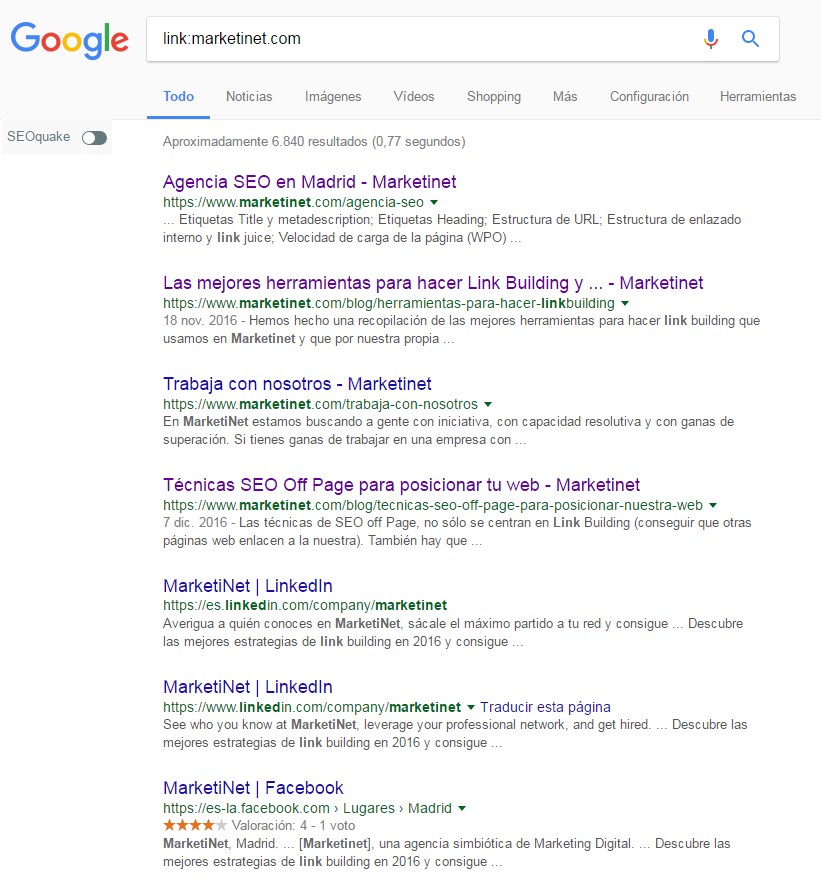
Task: Open the Noticias tab
Action: (x=249, y=96)
